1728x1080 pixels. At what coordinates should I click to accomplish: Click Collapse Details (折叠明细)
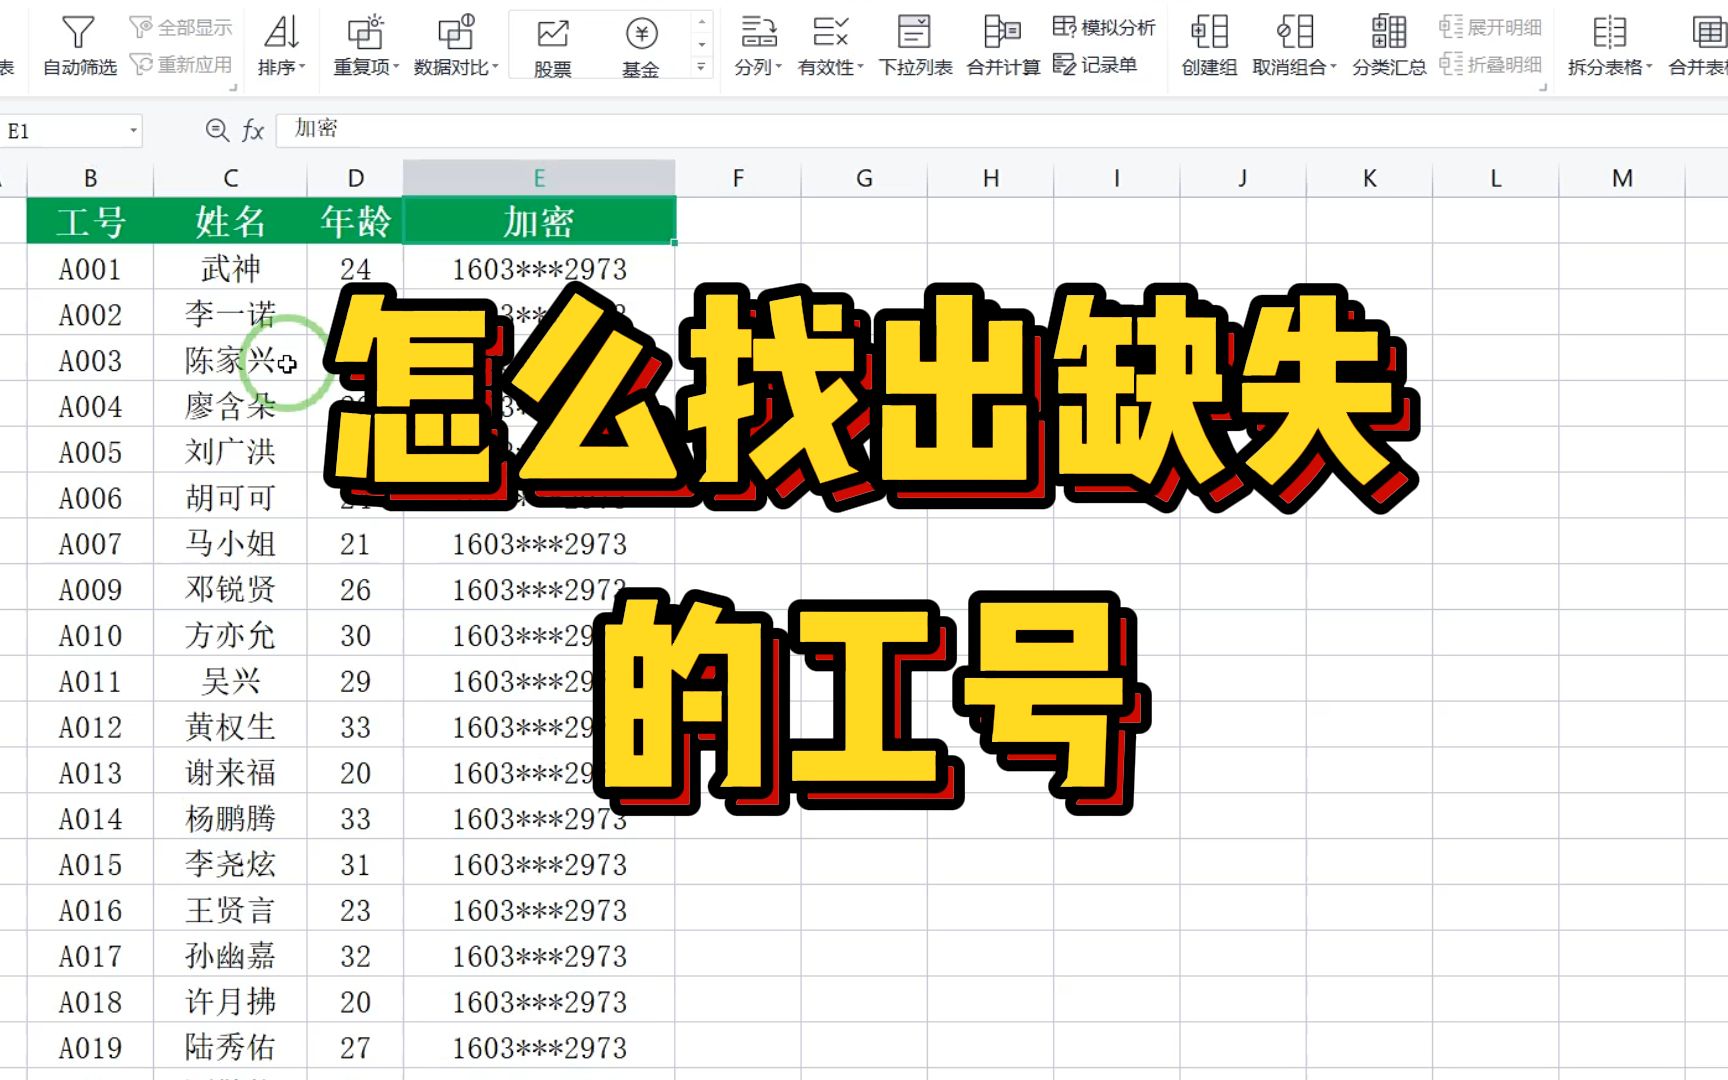point(1490,65)
